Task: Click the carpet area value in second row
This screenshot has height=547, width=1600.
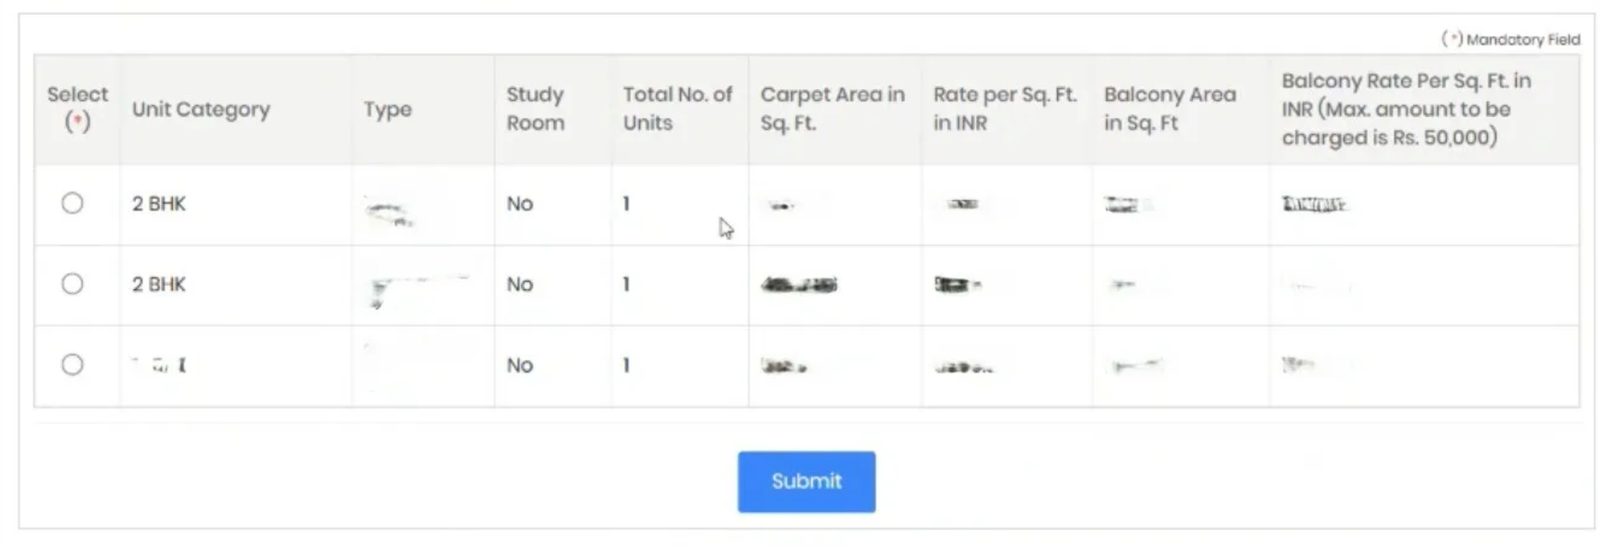Action: coord(799,285)
